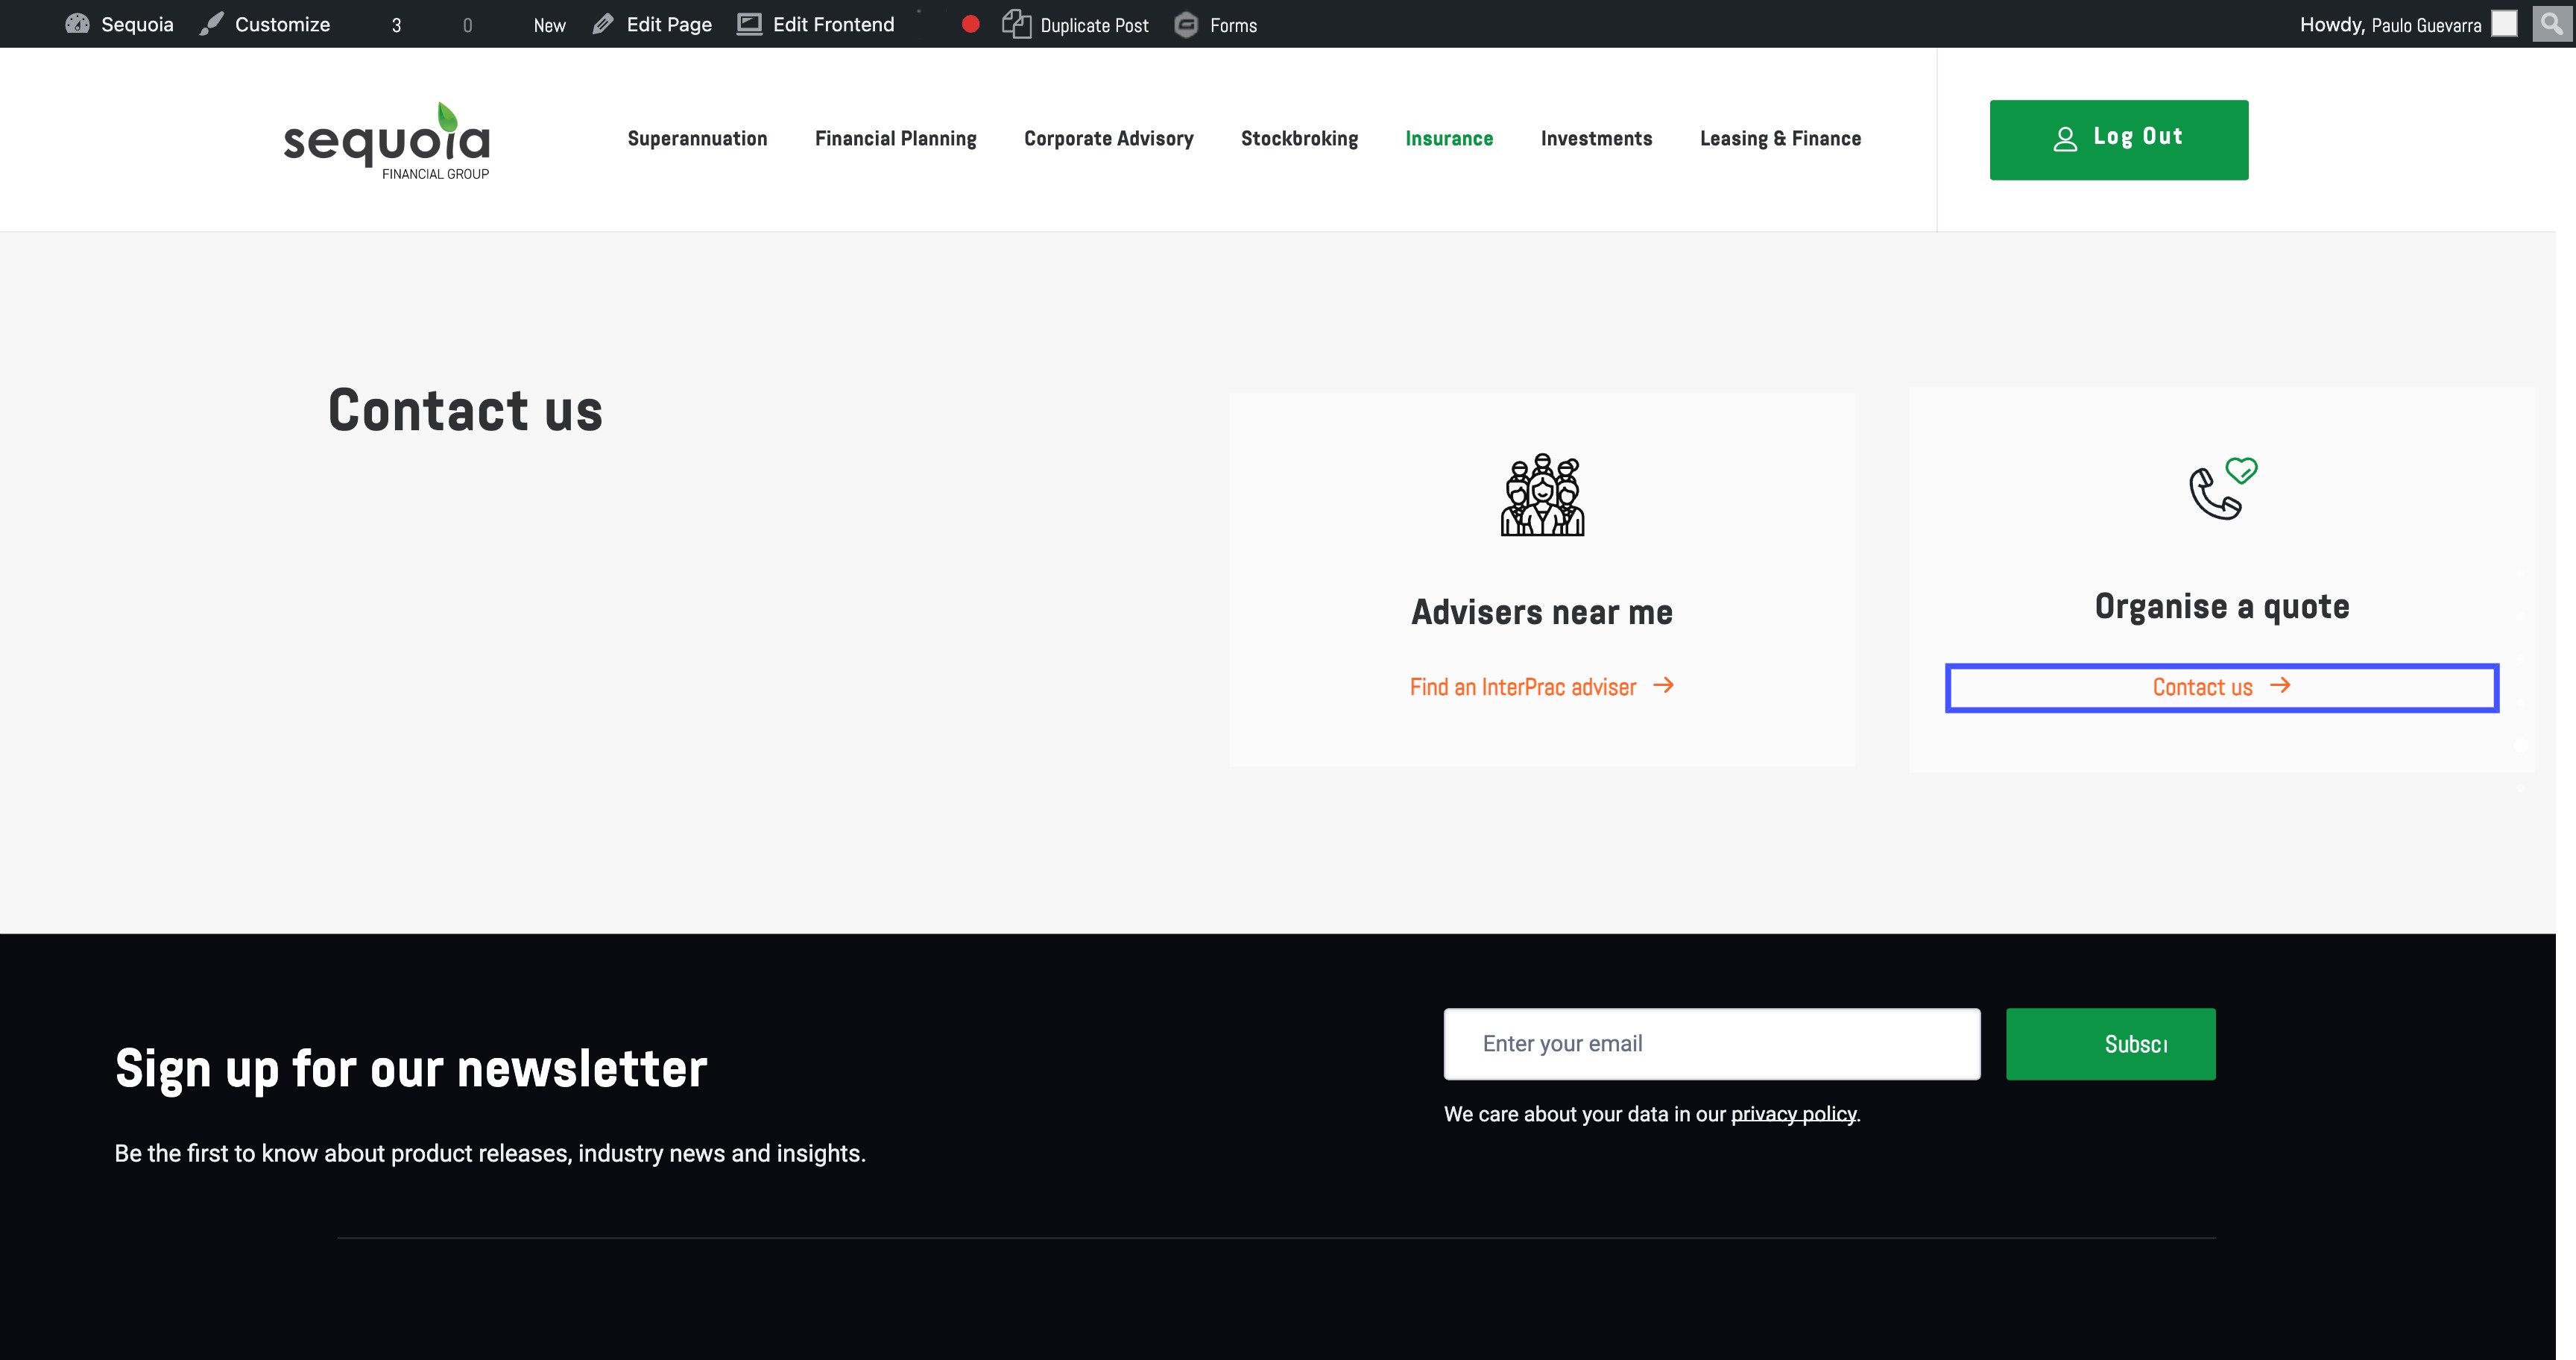This screenshot has width=2576, height=1360.
Task: Open the New content admin menu
Action: 549,25
